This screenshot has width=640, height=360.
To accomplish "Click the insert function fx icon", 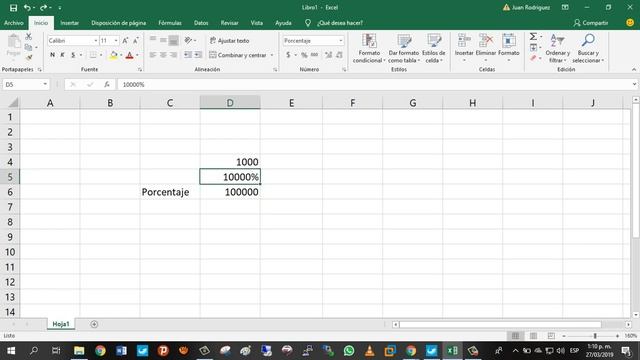I will (x=107, y=84).
